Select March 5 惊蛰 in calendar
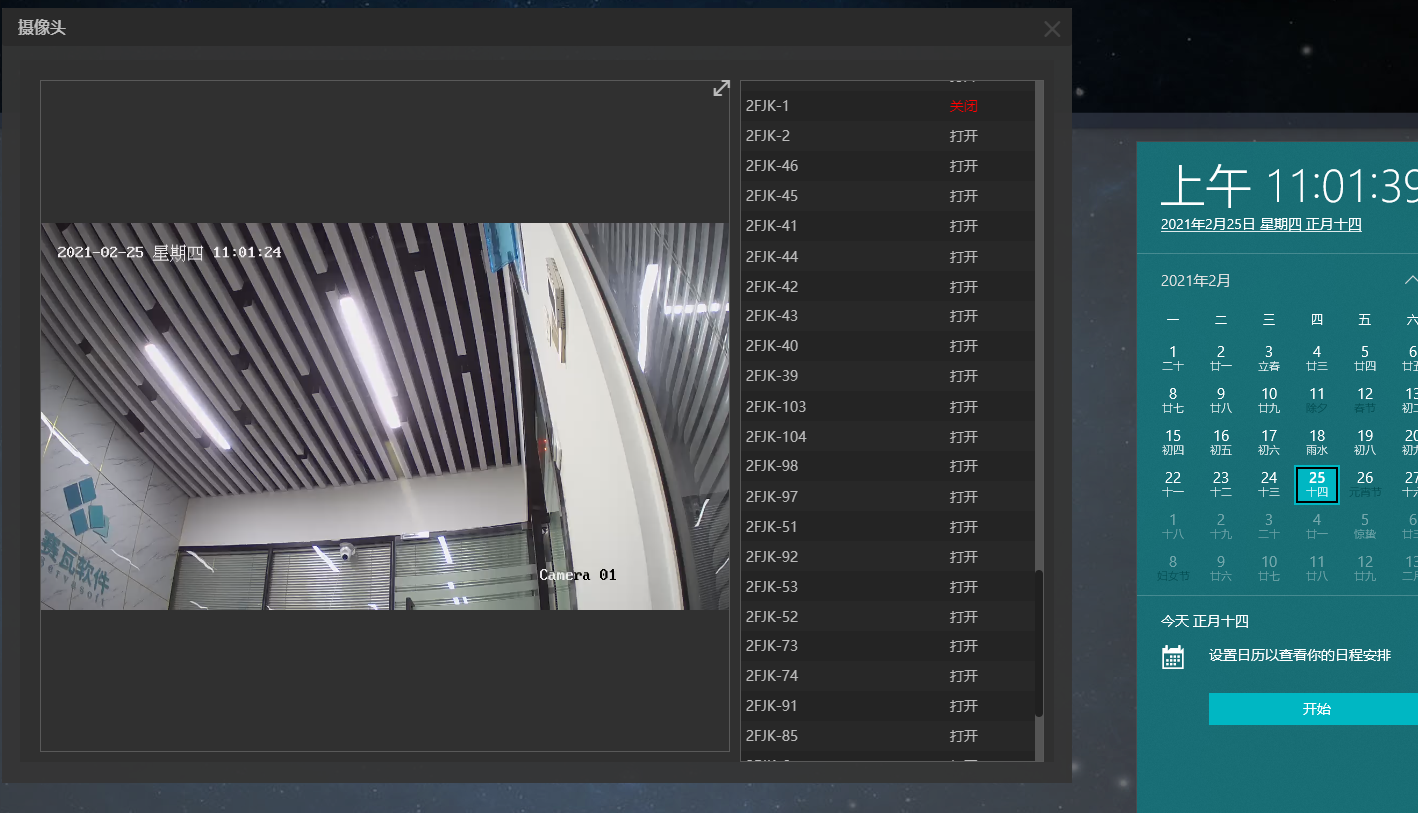Screen dimensions: 1418x813 click(1365, 526)
